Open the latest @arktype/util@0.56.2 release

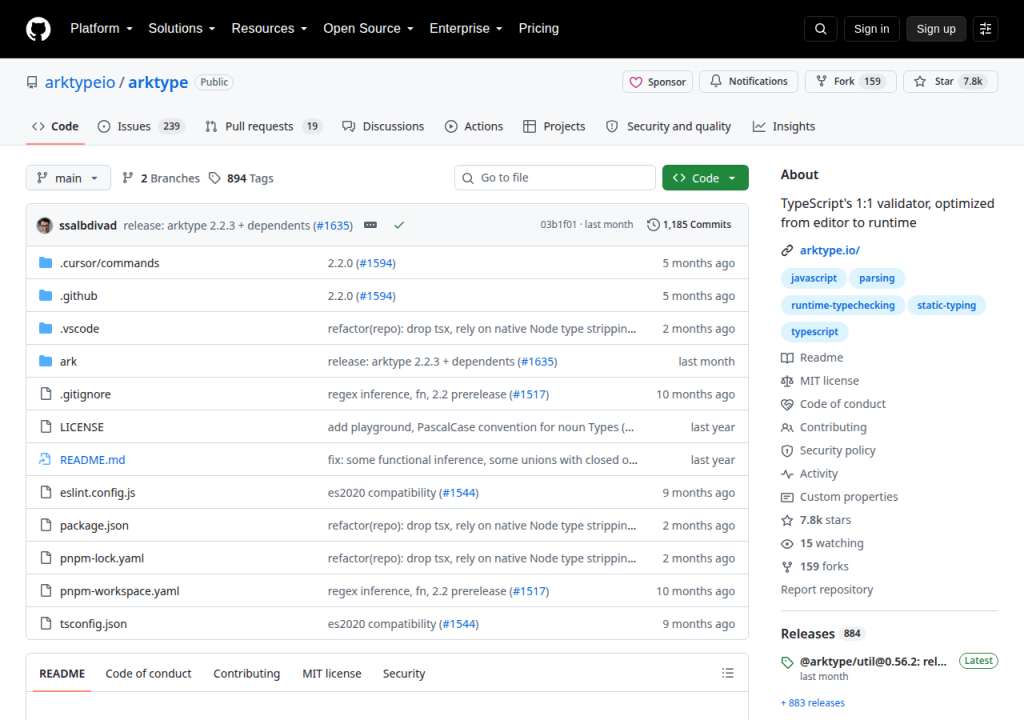point(873,661)
